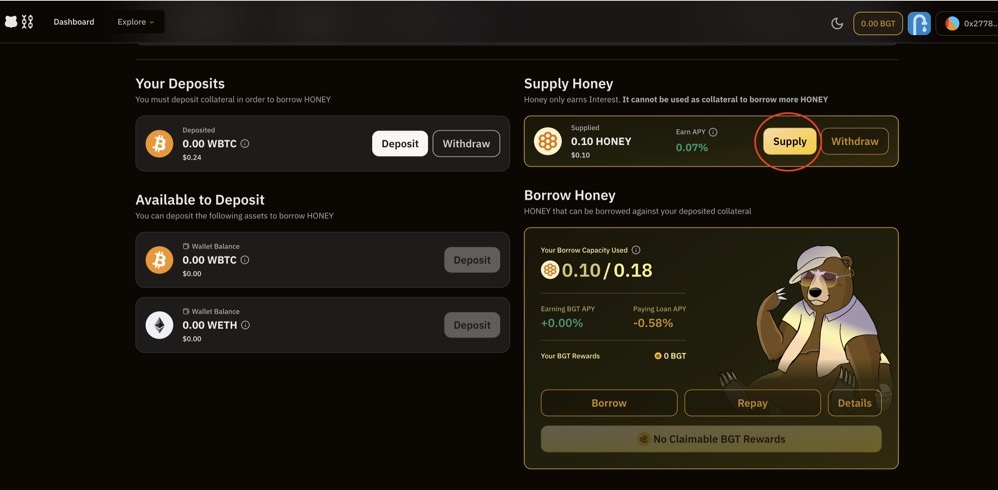Click the info icon next to deposited WBTC

click(x=245, y=144)
